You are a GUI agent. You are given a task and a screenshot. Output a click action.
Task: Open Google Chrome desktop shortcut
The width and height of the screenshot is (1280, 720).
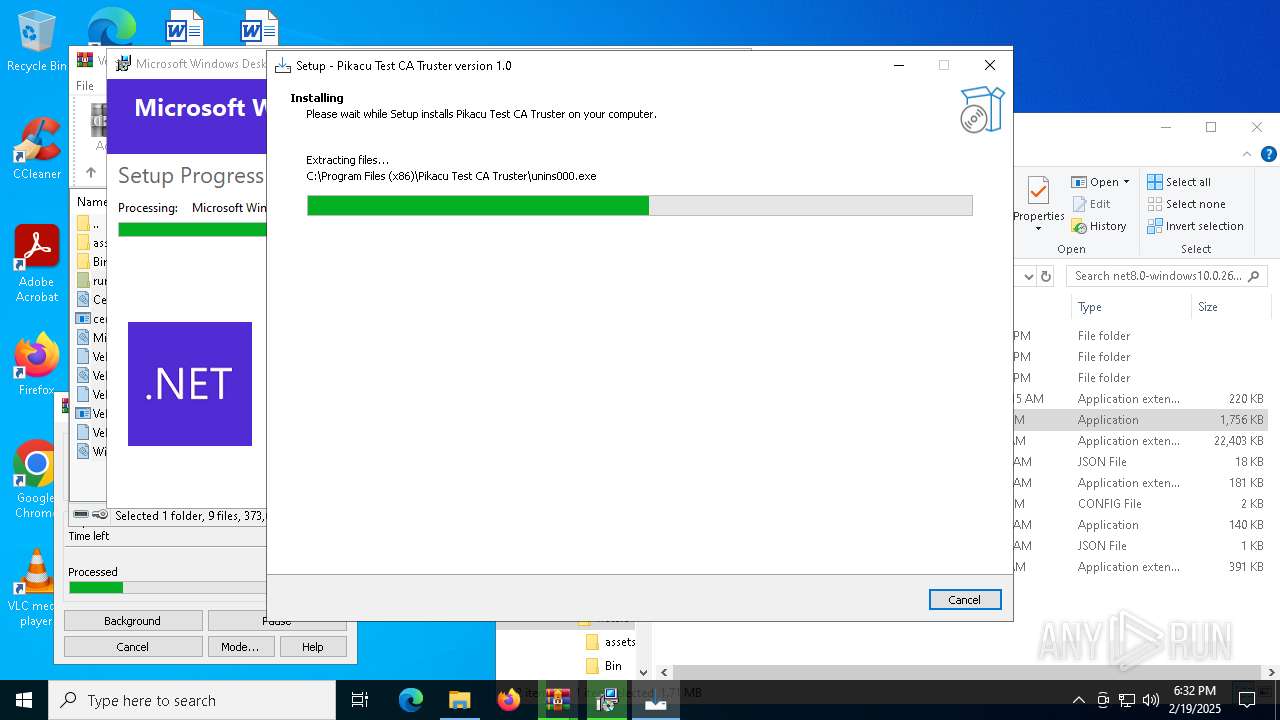click(x=36, y=480)
